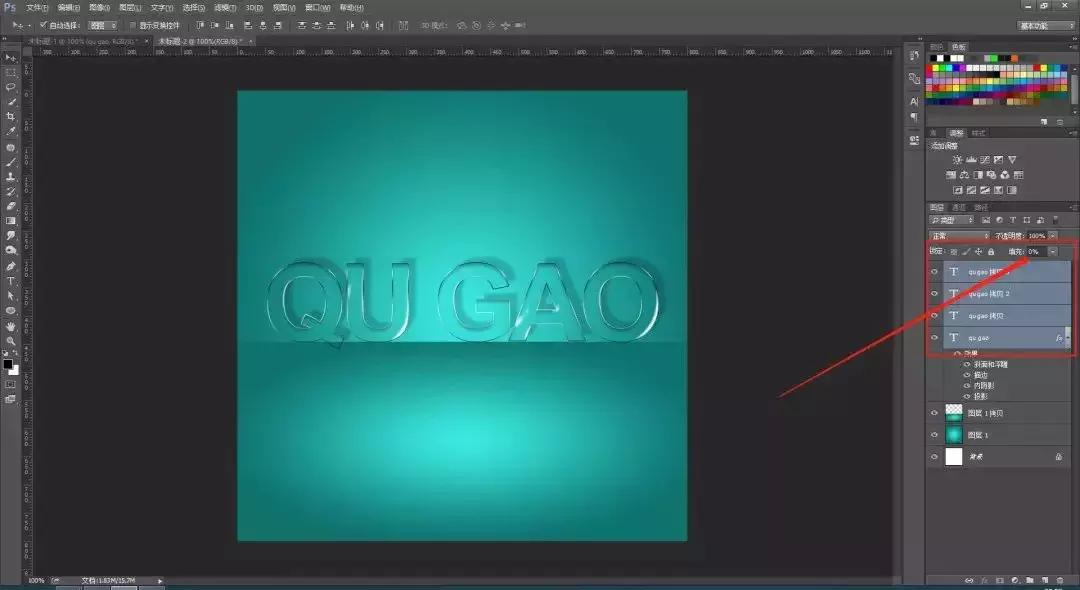Hide the top qu gao copy 3 layer
The image size is (1080, 590).
[x=935, y=271]
